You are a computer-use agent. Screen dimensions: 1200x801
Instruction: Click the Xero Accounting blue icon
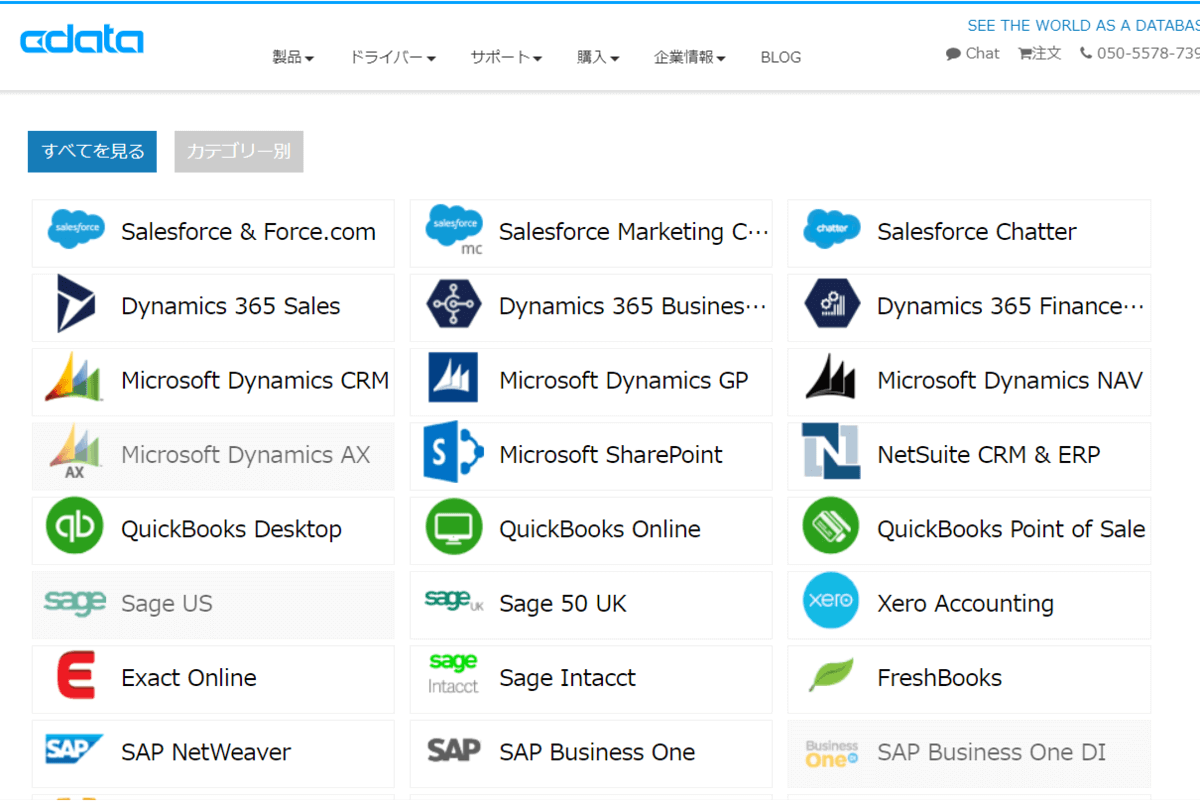[831, 601]
